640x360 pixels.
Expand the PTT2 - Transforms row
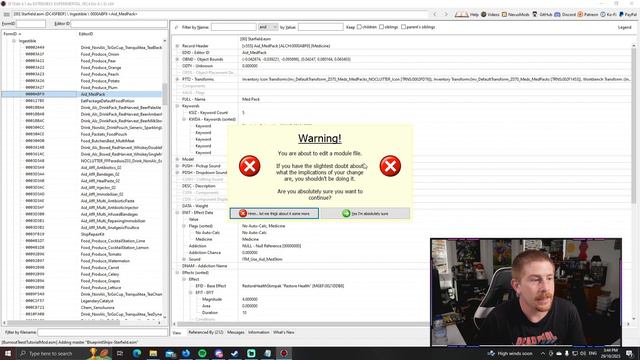177,79
